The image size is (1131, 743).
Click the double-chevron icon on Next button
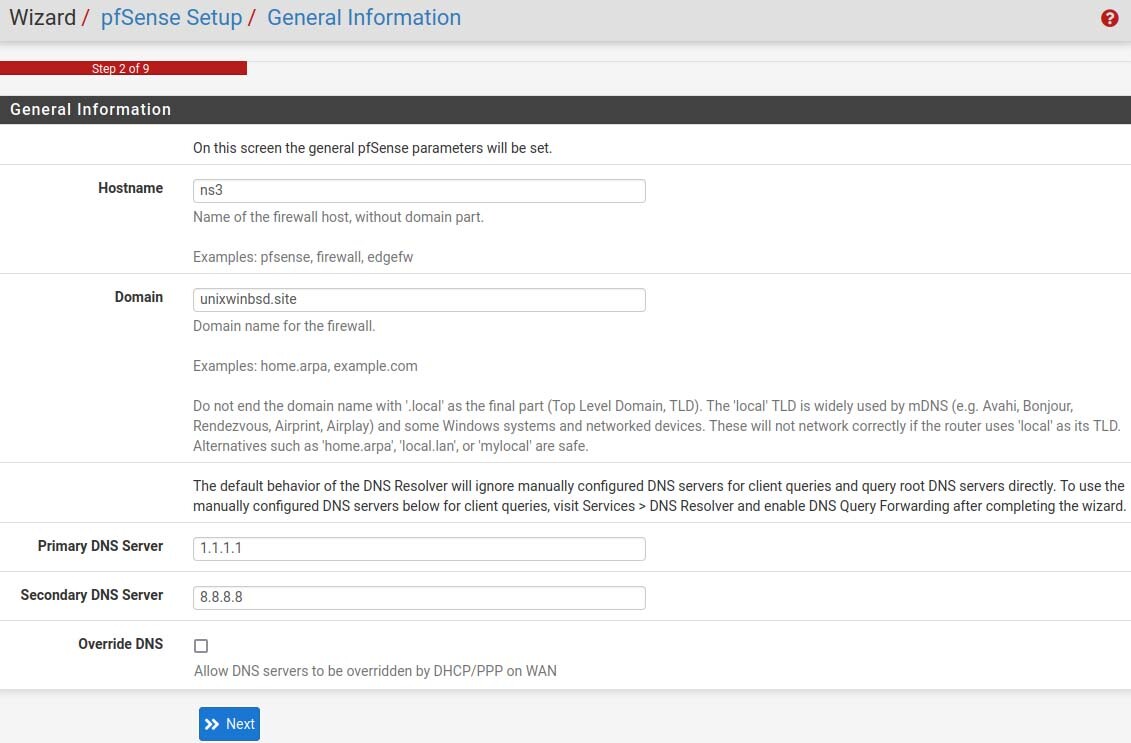(212, 724)
